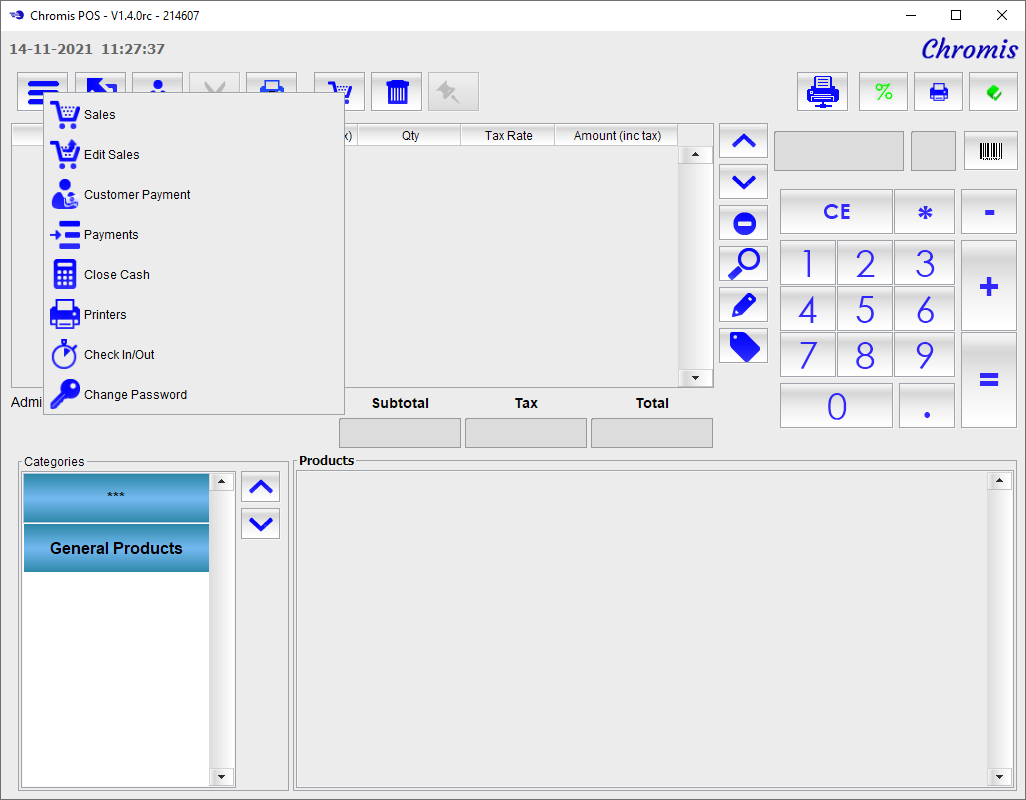Click the Tax value field
Viewport: 1026px width, 800px height.
pyautogui.click(x=526, y=433)
